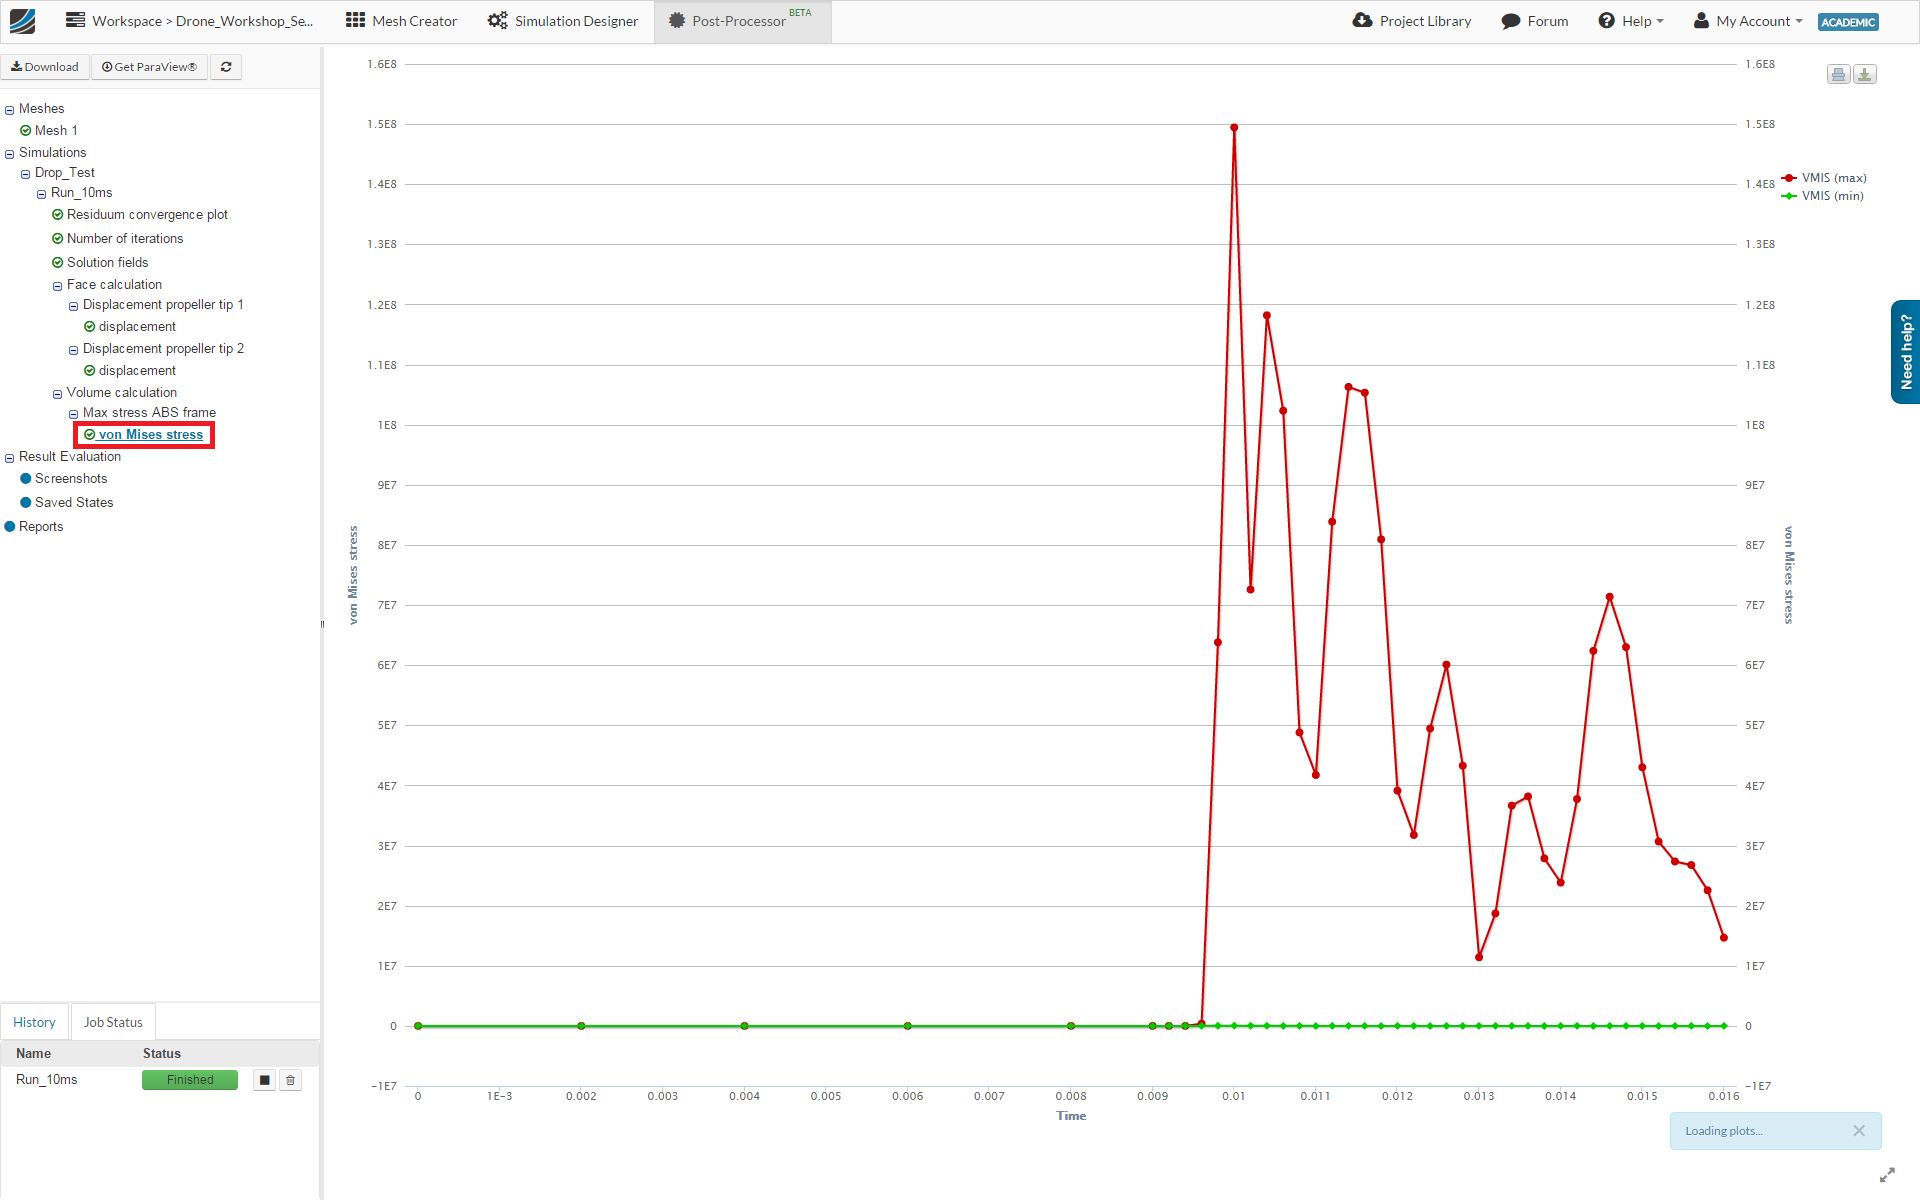Open the Simulation Designer tab
This screenshot has width=1920, height=1200.
(x=563, y=21)
